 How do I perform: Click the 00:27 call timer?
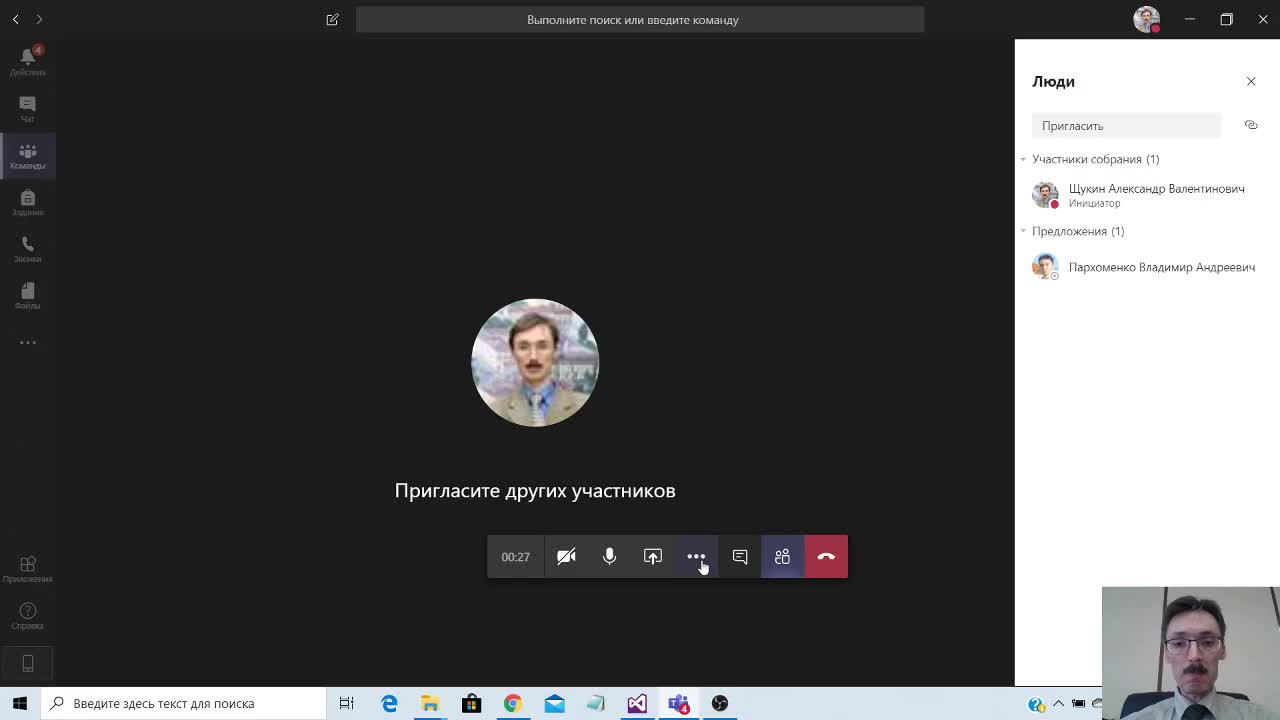pos(515,557)
